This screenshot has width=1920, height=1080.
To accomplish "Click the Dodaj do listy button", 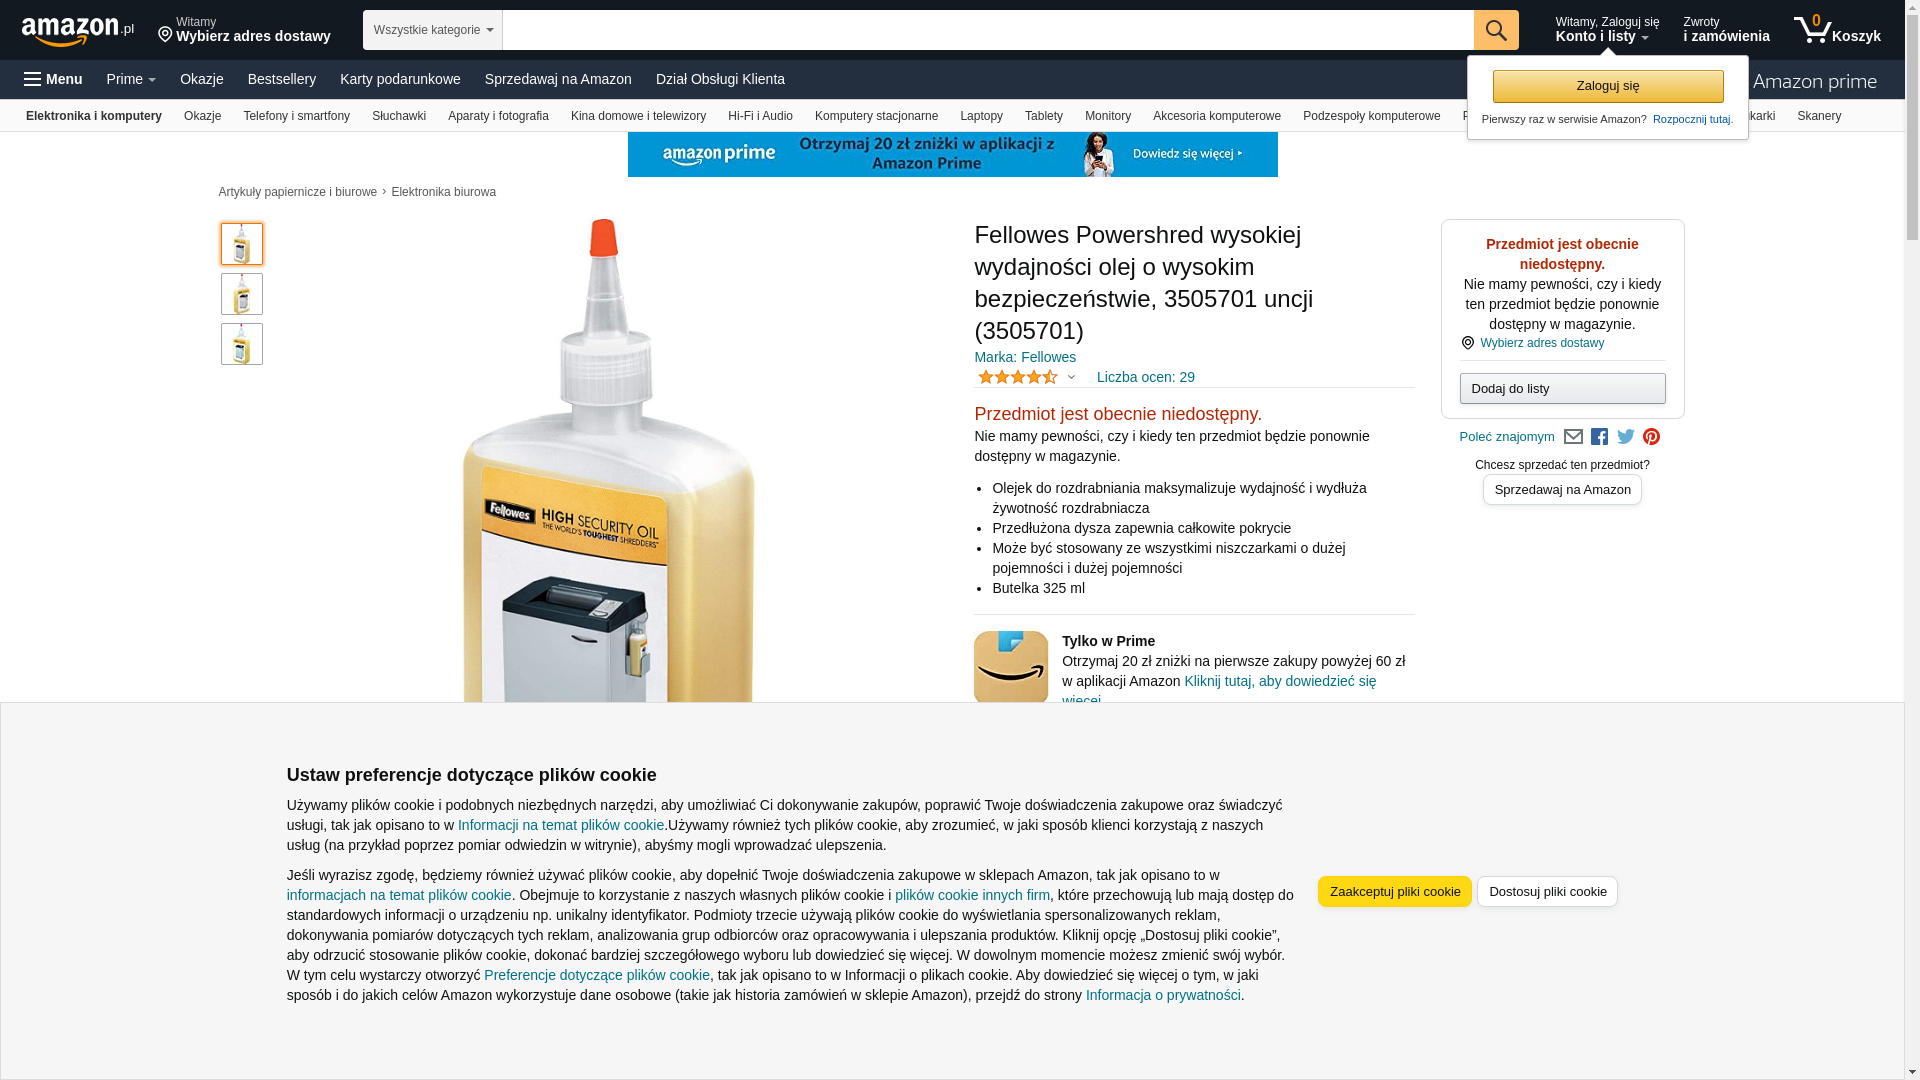I will point(1562,389).
